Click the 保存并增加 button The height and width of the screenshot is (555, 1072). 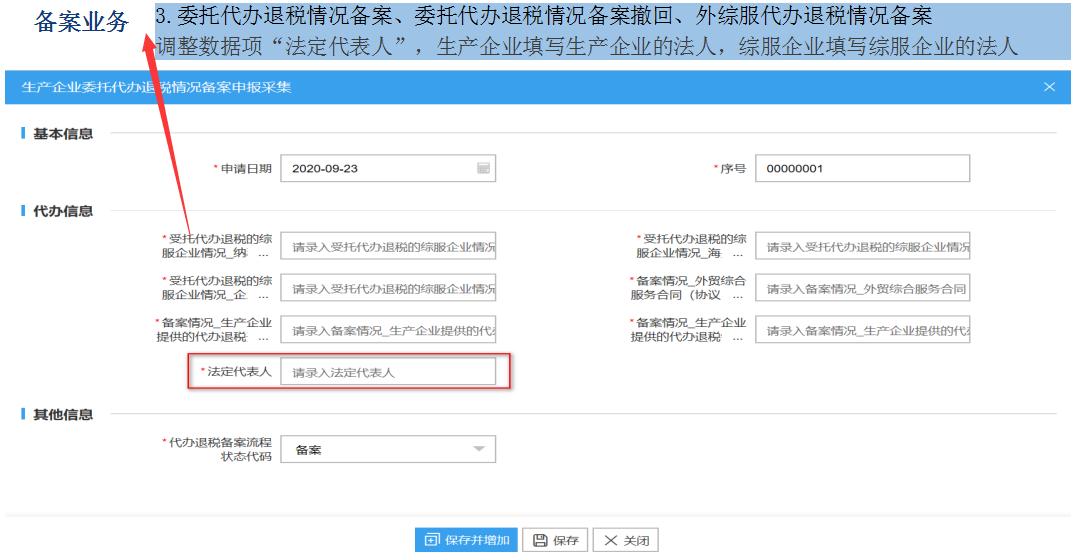[466, 540]
